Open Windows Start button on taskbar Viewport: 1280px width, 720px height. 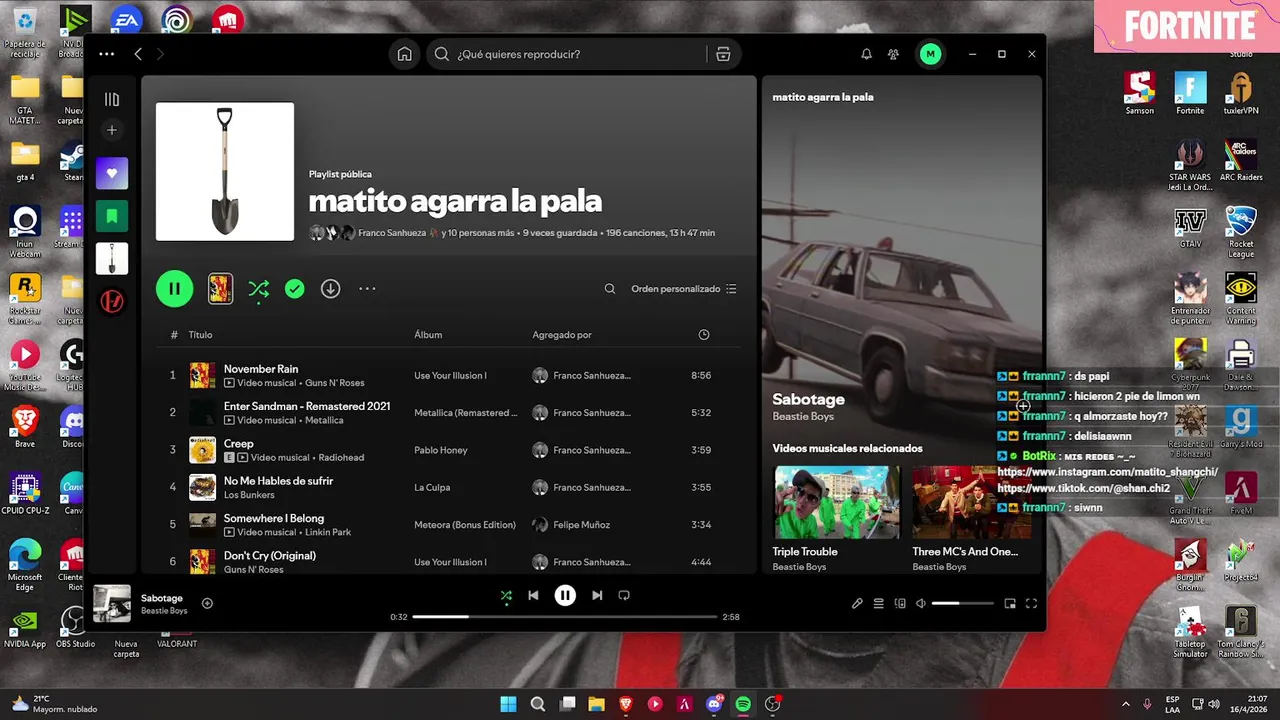coord(508,704)
